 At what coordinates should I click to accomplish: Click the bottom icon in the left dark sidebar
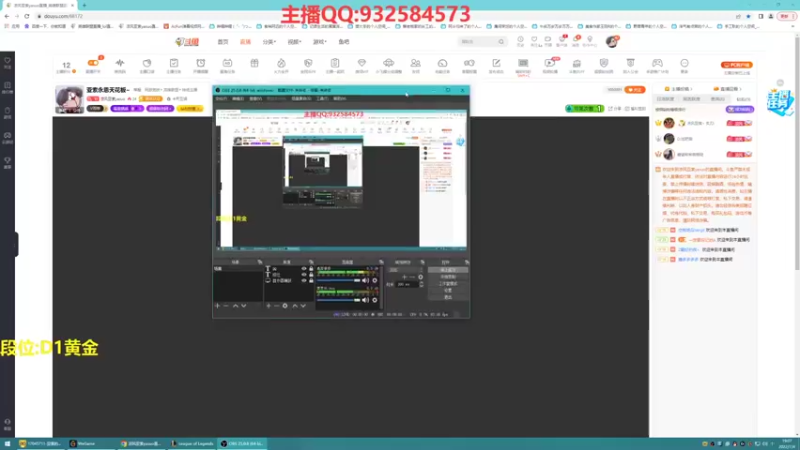tap(7, 424)
